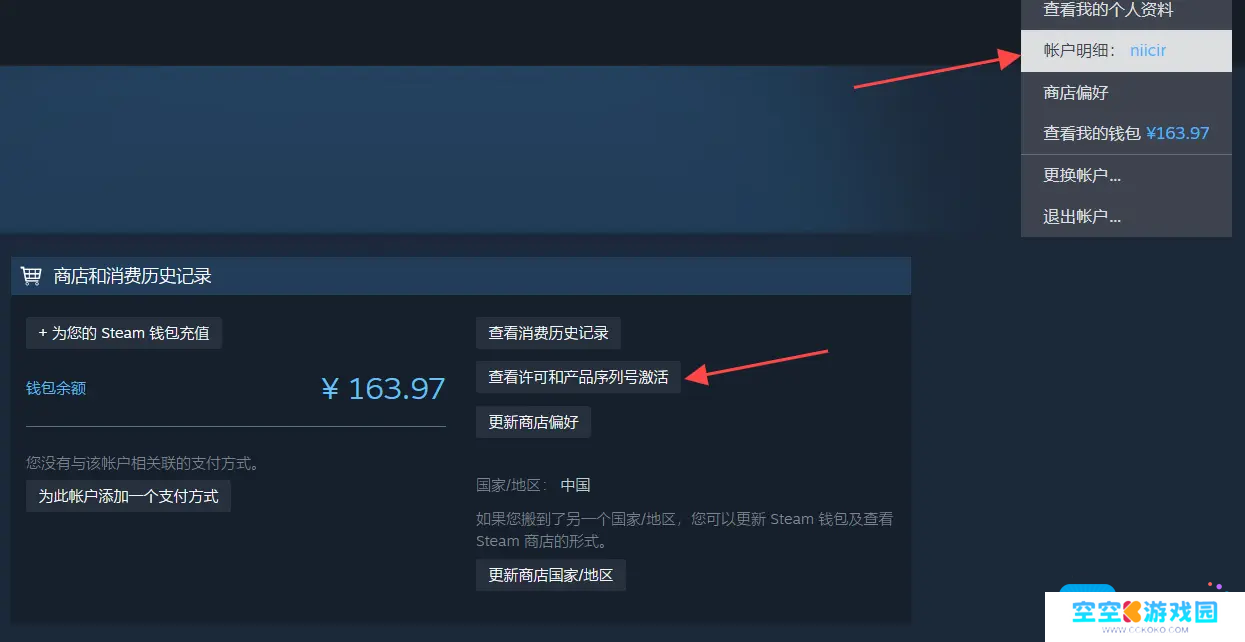
Task: Click the shopping cart icon in section header
Action: point(31,276)
